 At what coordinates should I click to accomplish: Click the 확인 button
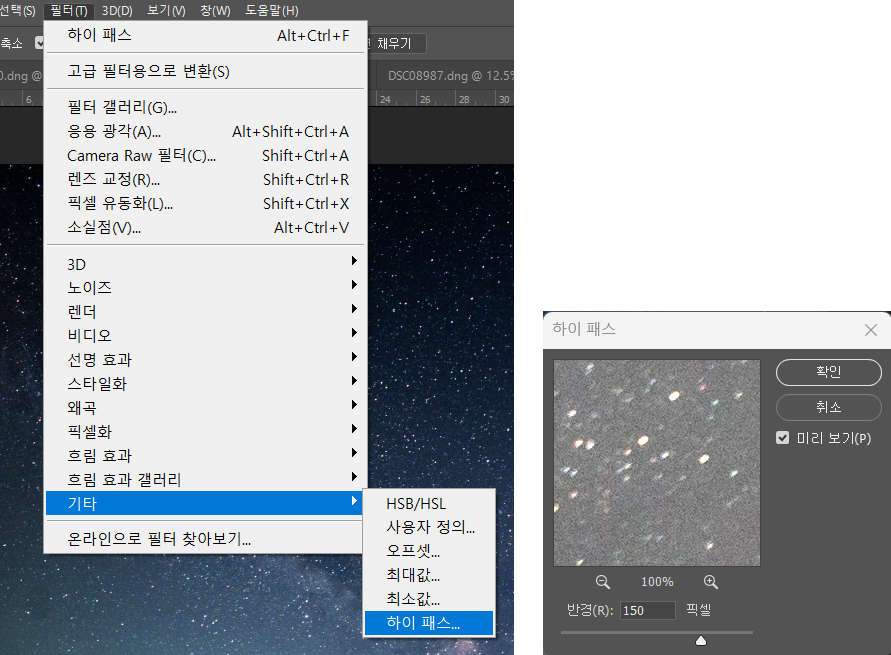pos(828,372)
